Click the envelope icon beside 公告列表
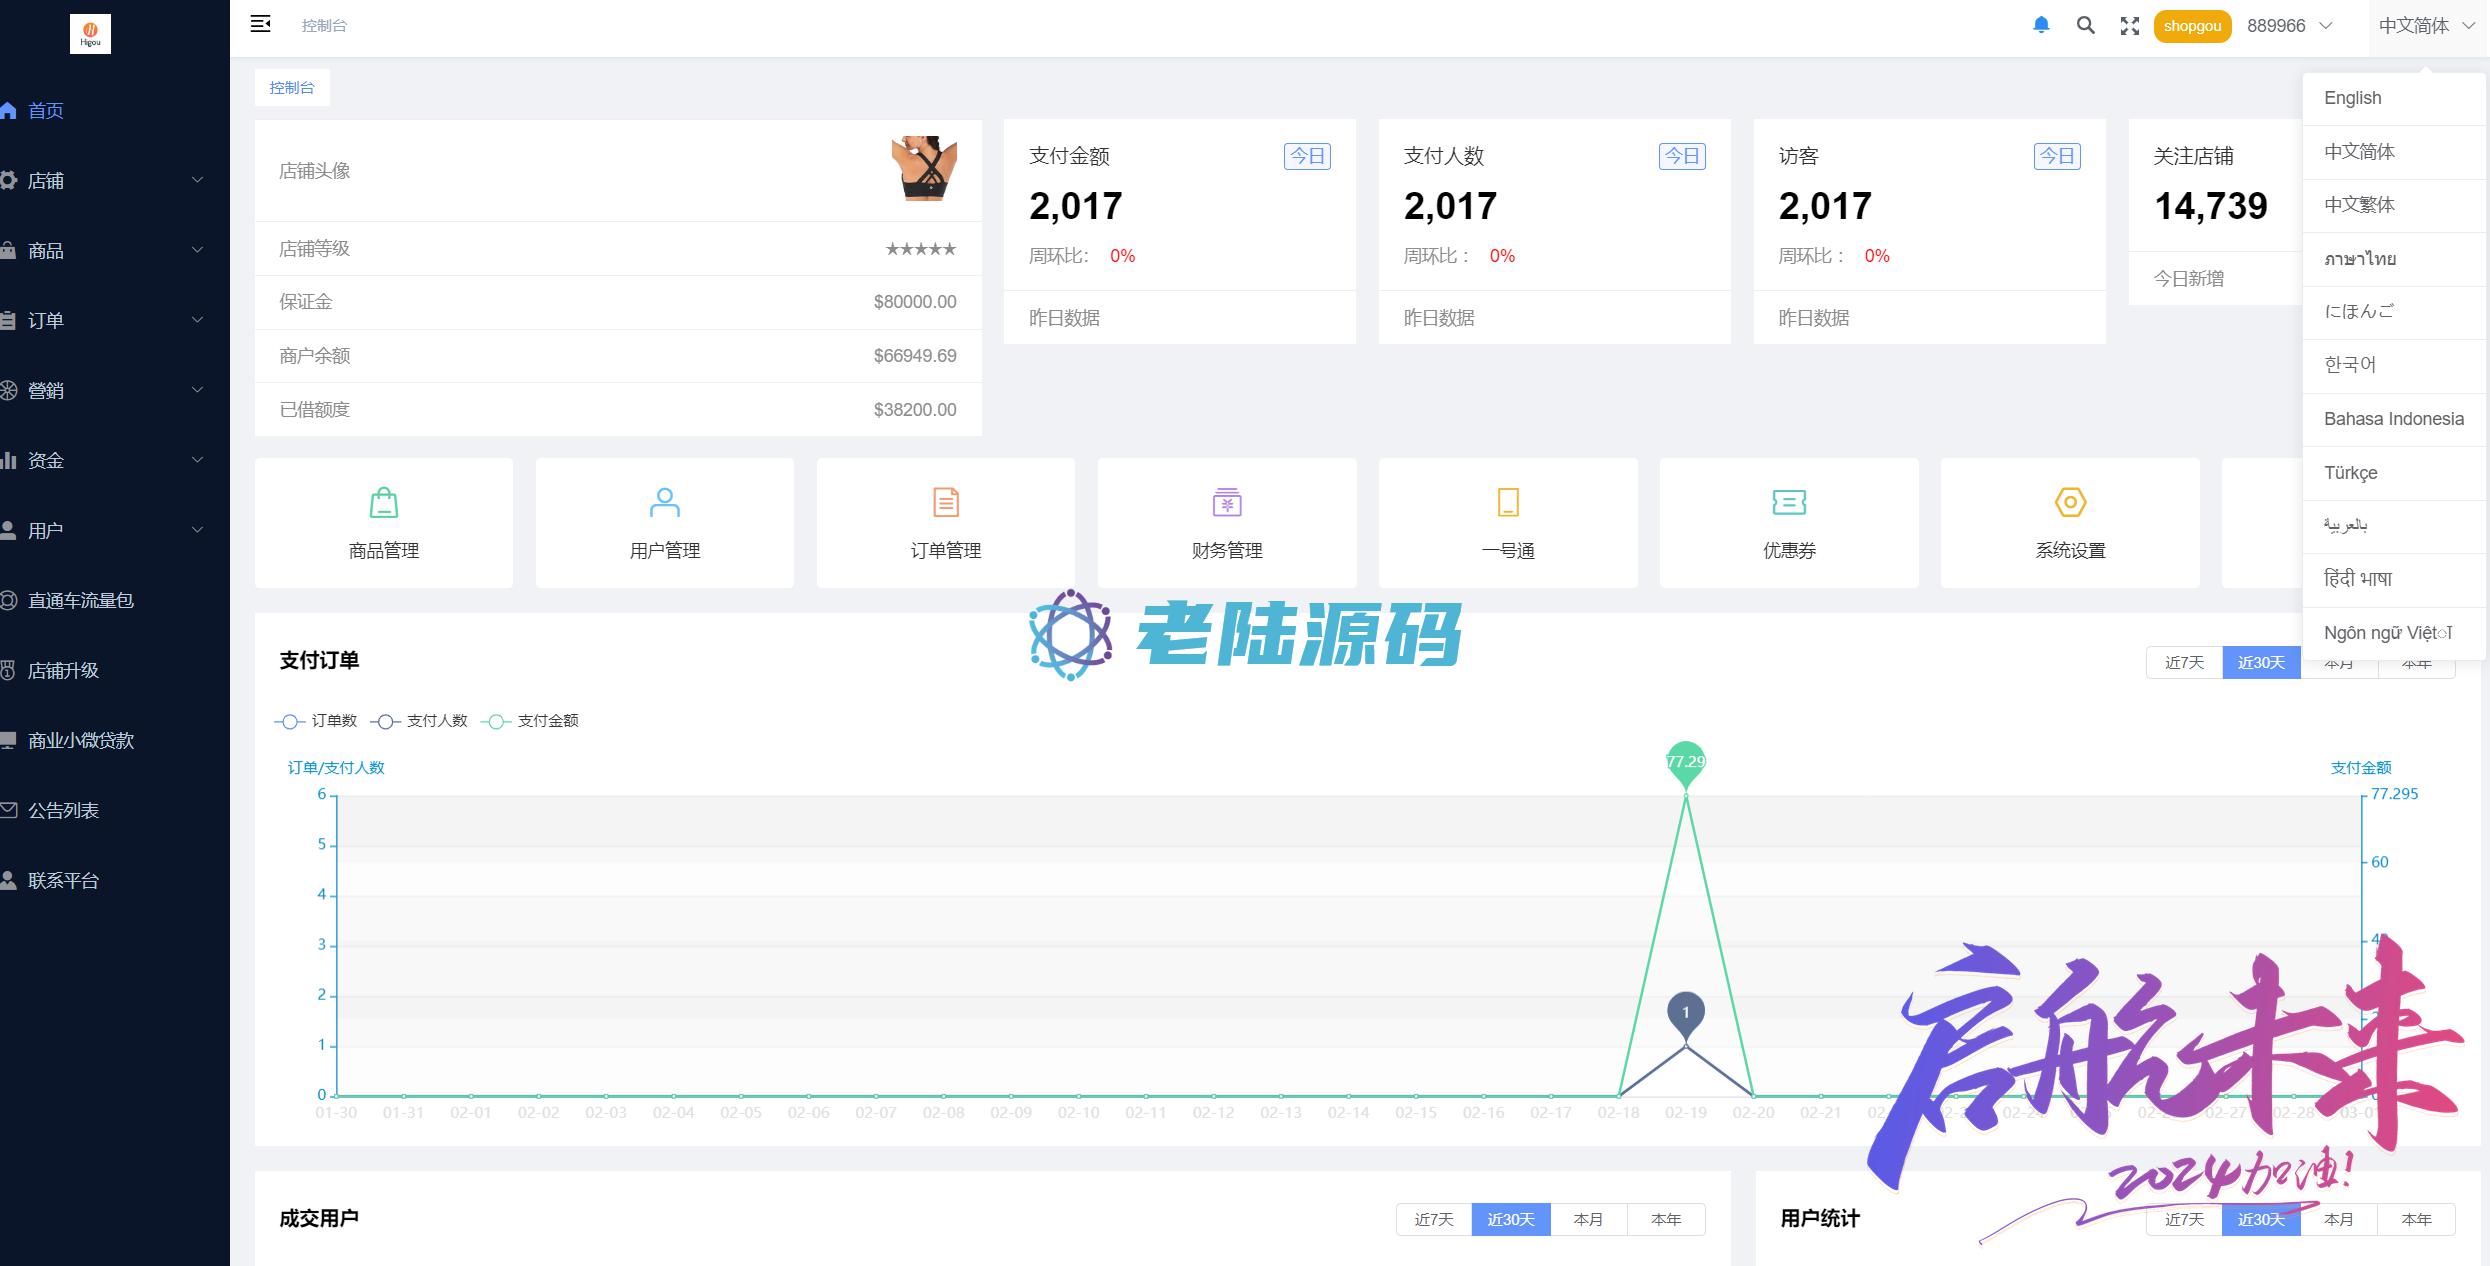 click(8, 810)
